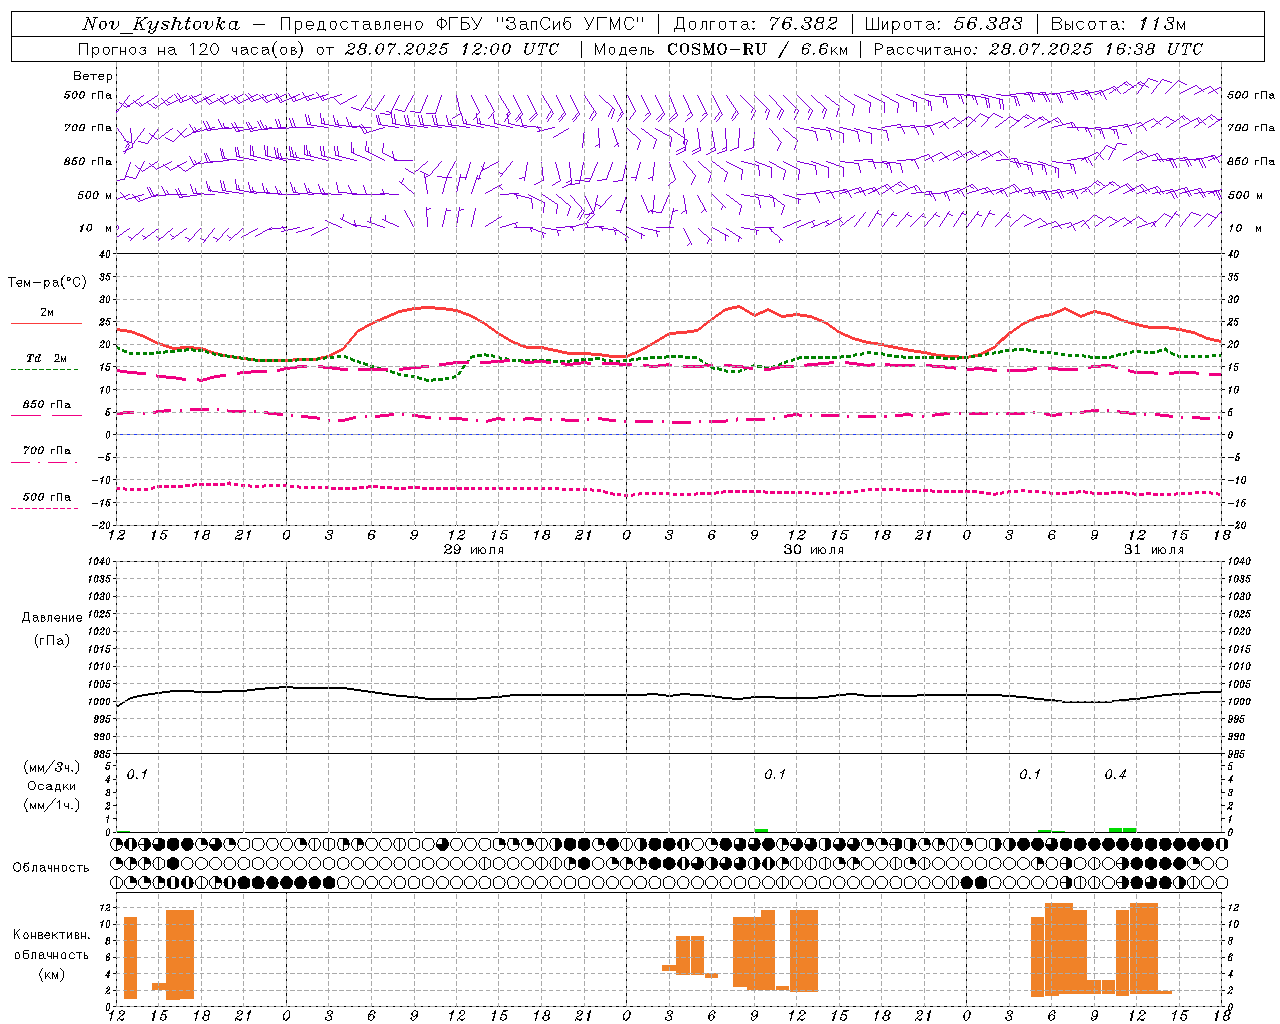Click the 'Высота: 113м' header field
The image size is (1280, 1024).
click(1119, 24)
